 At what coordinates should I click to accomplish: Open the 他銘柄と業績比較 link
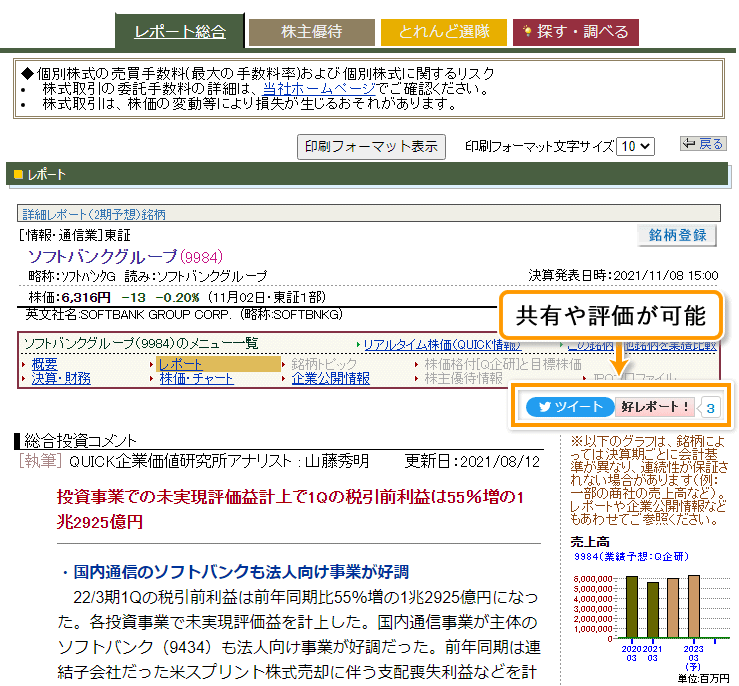tap(670, 346)
